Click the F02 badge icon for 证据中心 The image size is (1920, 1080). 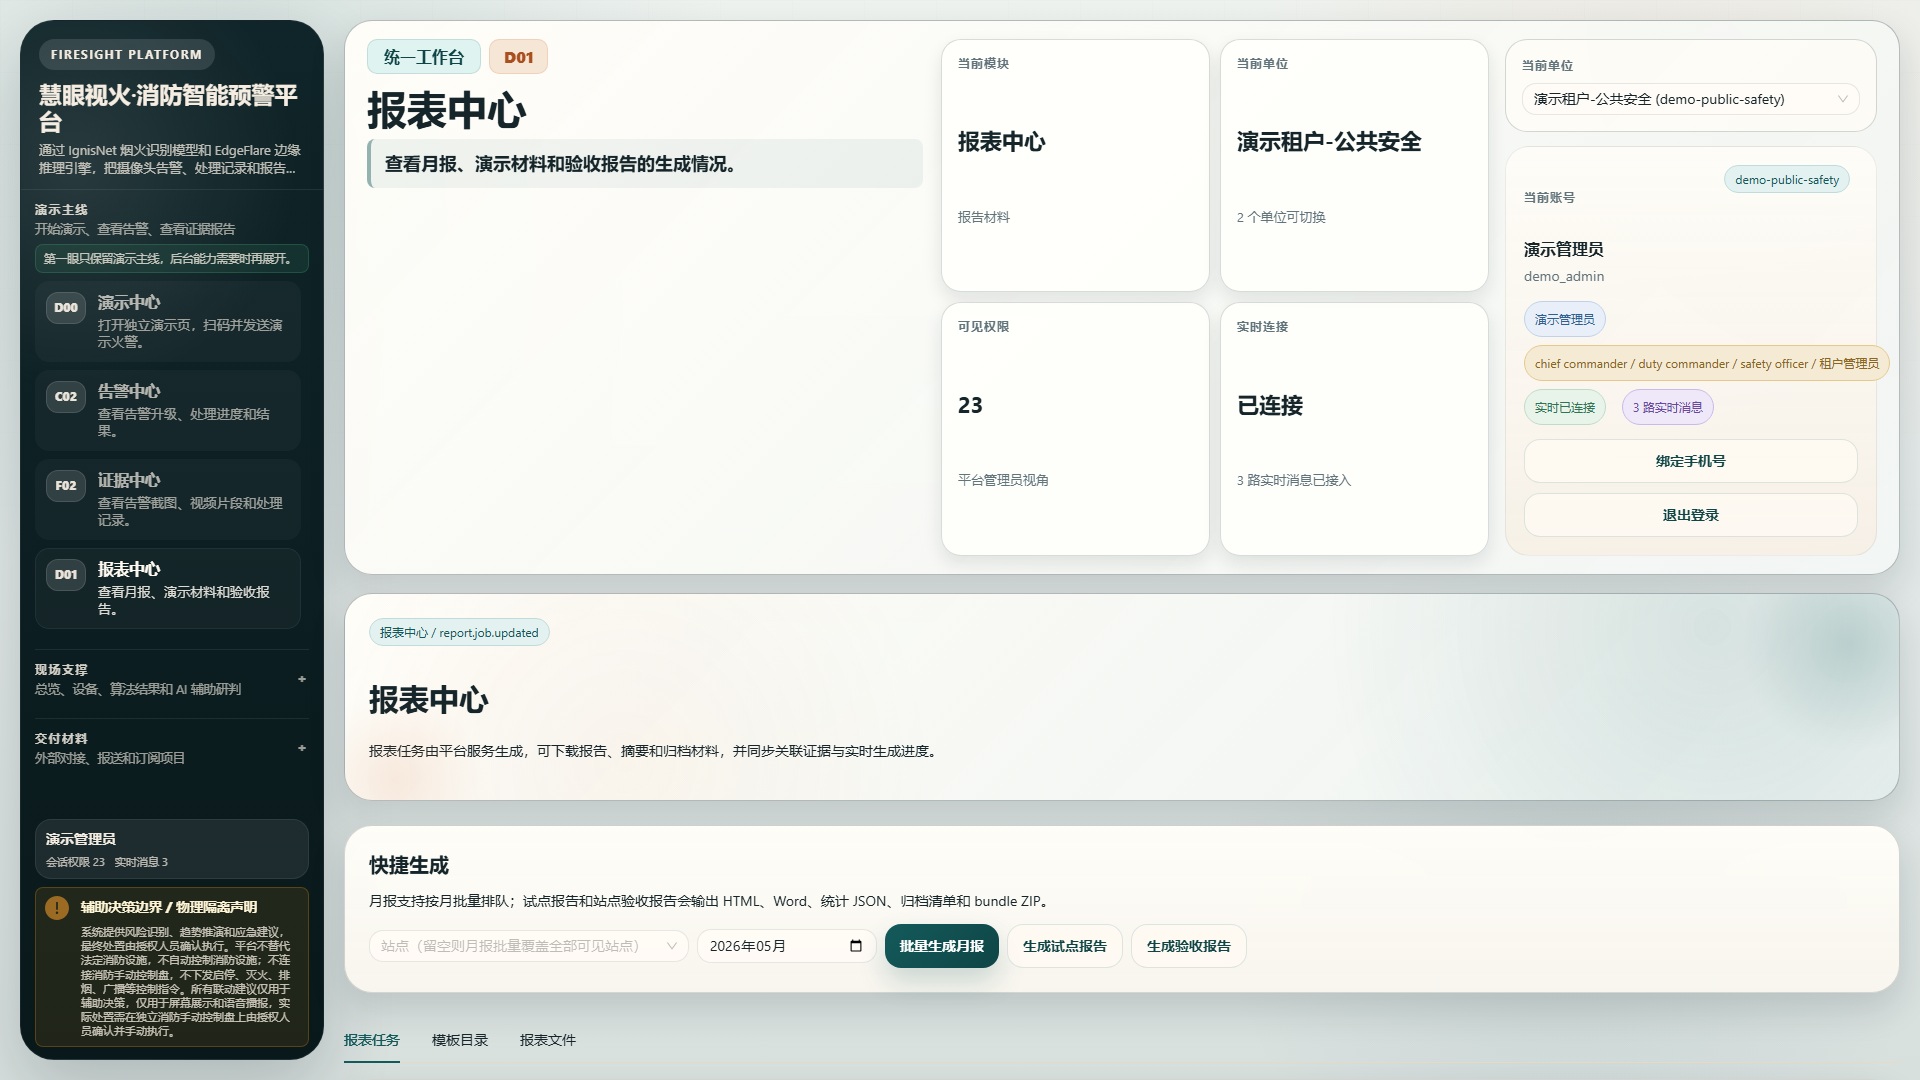coord(66,486)
